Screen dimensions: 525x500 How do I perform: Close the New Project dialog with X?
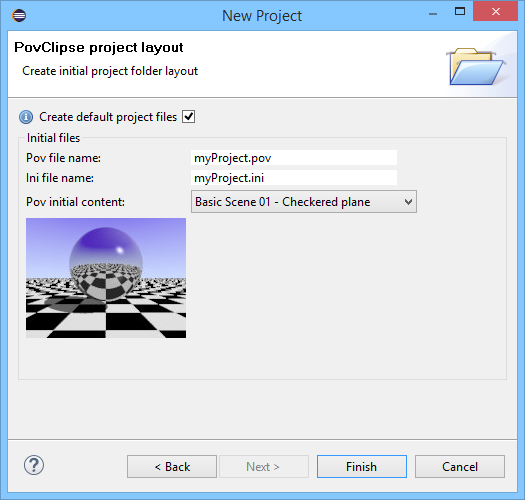(496, 12)
